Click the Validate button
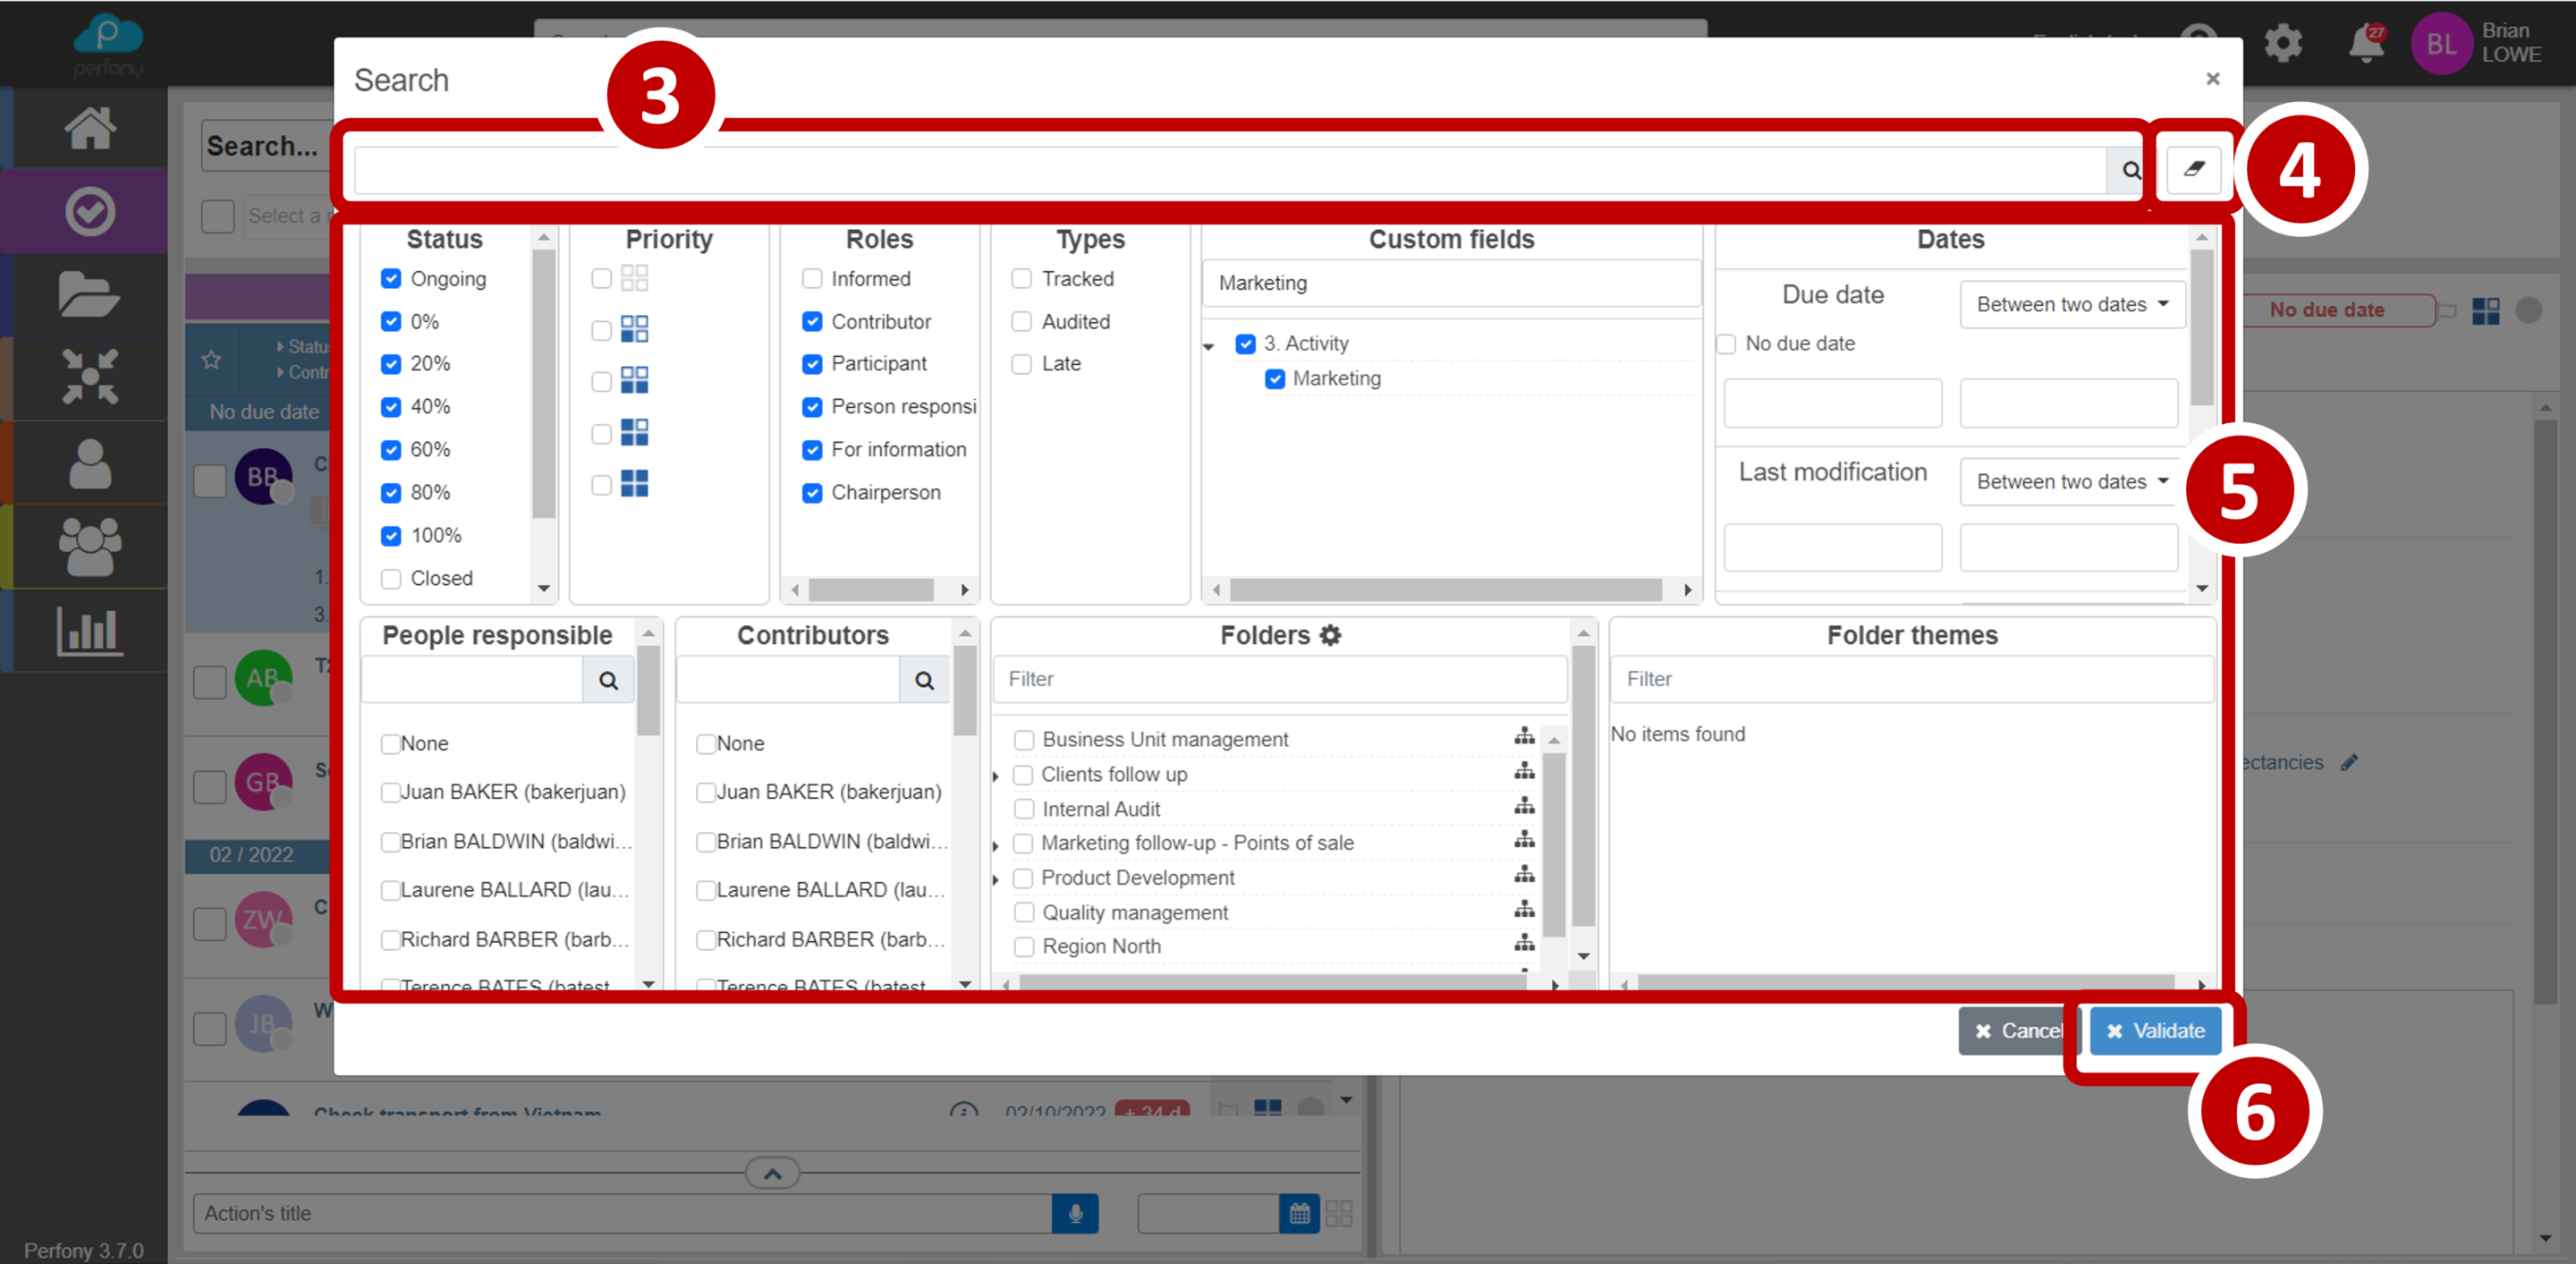Screen dimensions: 2576x1264 [2155, 1030]
